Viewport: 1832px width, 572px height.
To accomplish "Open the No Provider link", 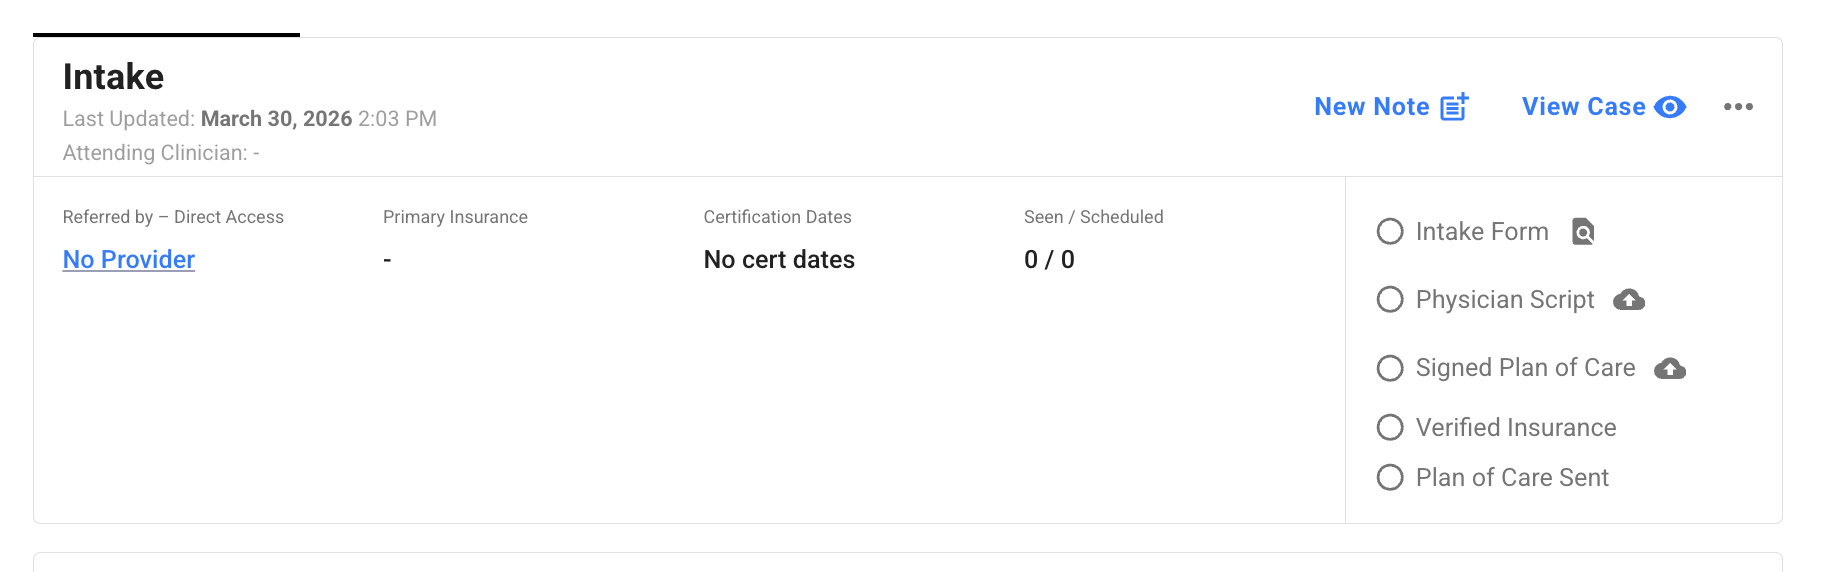I will pos(129,260).
